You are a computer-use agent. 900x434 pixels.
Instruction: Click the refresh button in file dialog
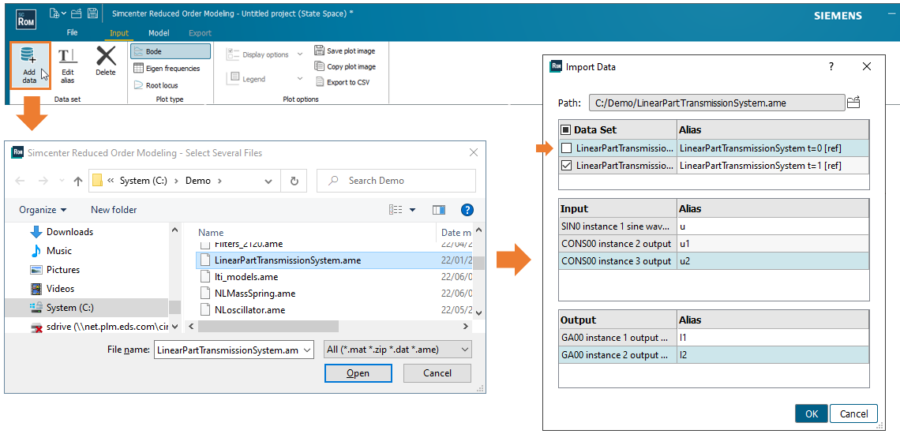click(x=294, y=181)
